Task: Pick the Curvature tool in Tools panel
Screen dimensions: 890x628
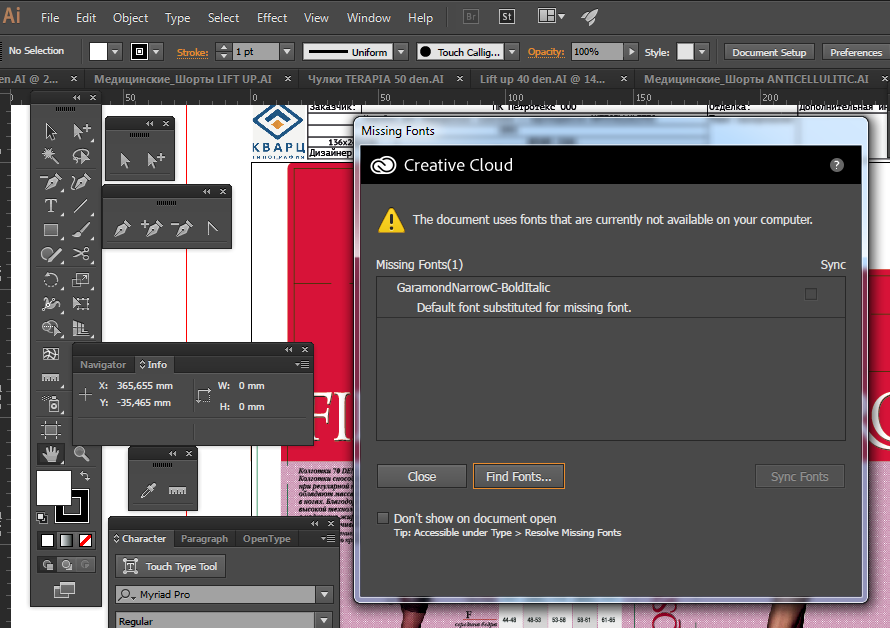Action: [81, 182]
